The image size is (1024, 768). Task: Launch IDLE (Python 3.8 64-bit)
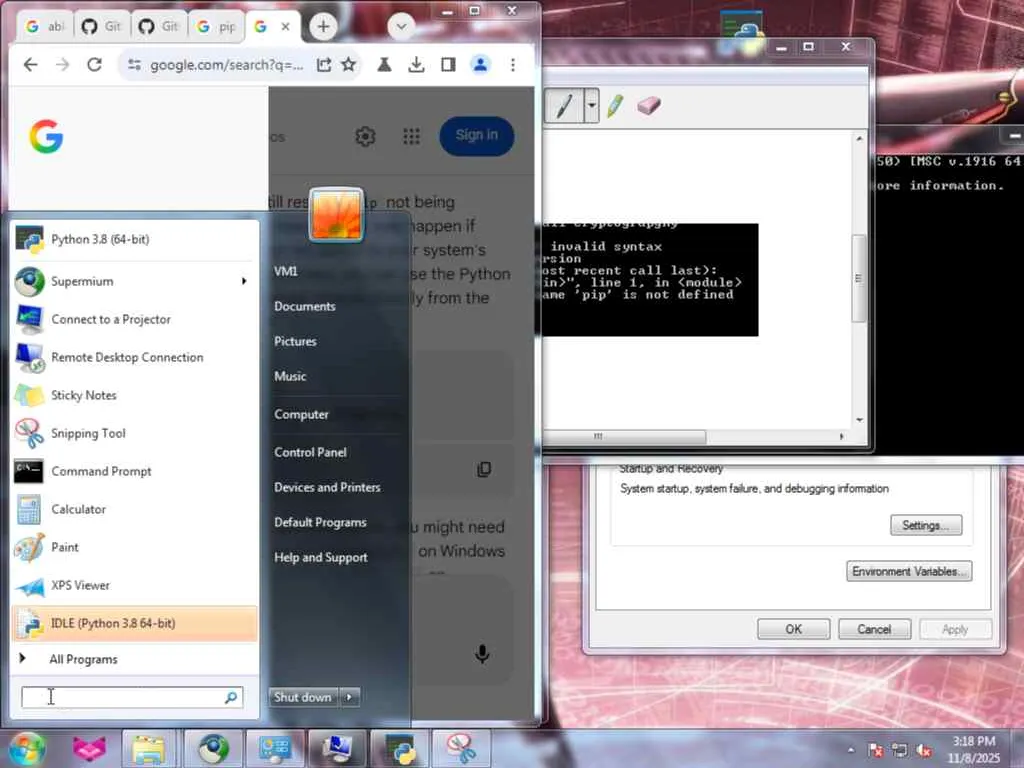click(x=134, y=623)
